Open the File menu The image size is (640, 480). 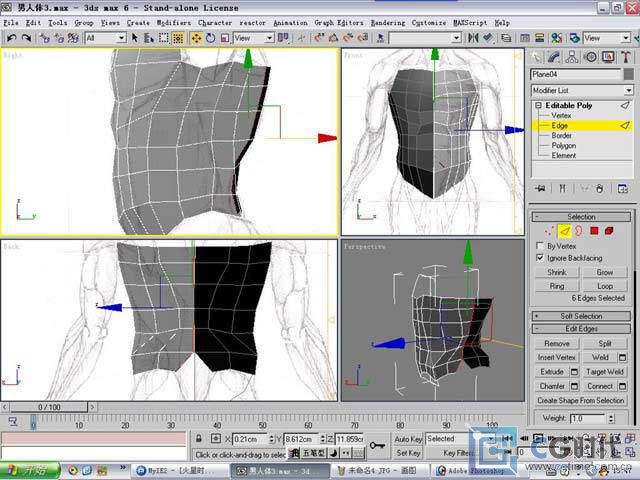coord(11,23)
